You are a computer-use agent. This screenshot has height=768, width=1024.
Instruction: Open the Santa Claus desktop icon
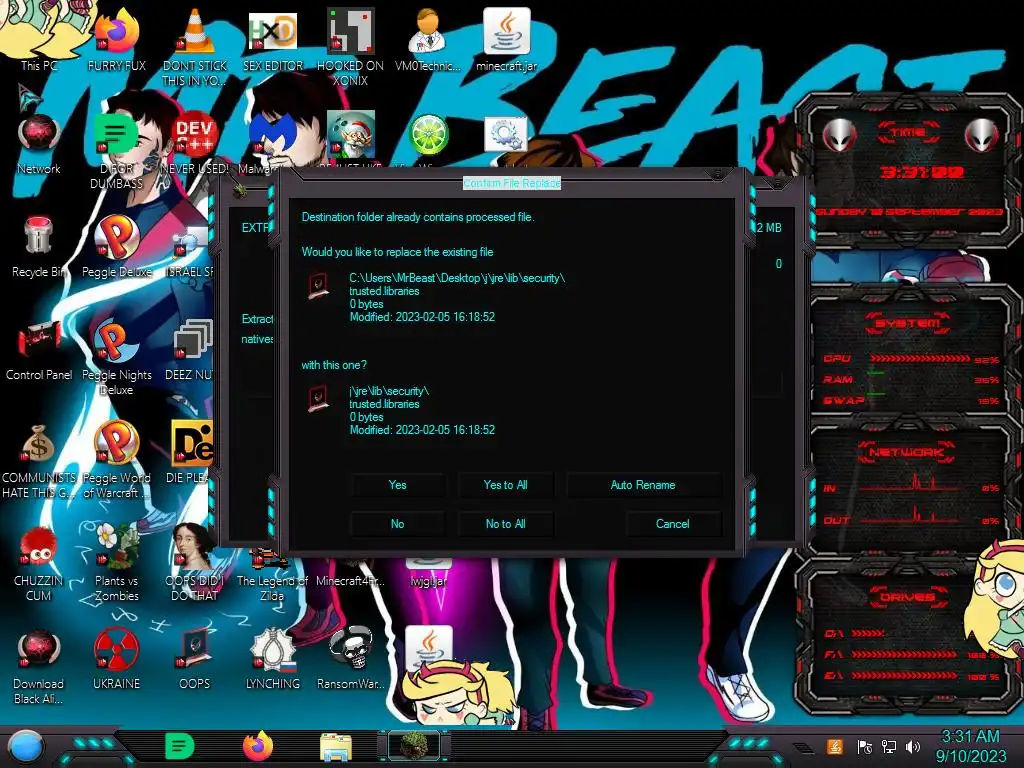coord(351,134)
